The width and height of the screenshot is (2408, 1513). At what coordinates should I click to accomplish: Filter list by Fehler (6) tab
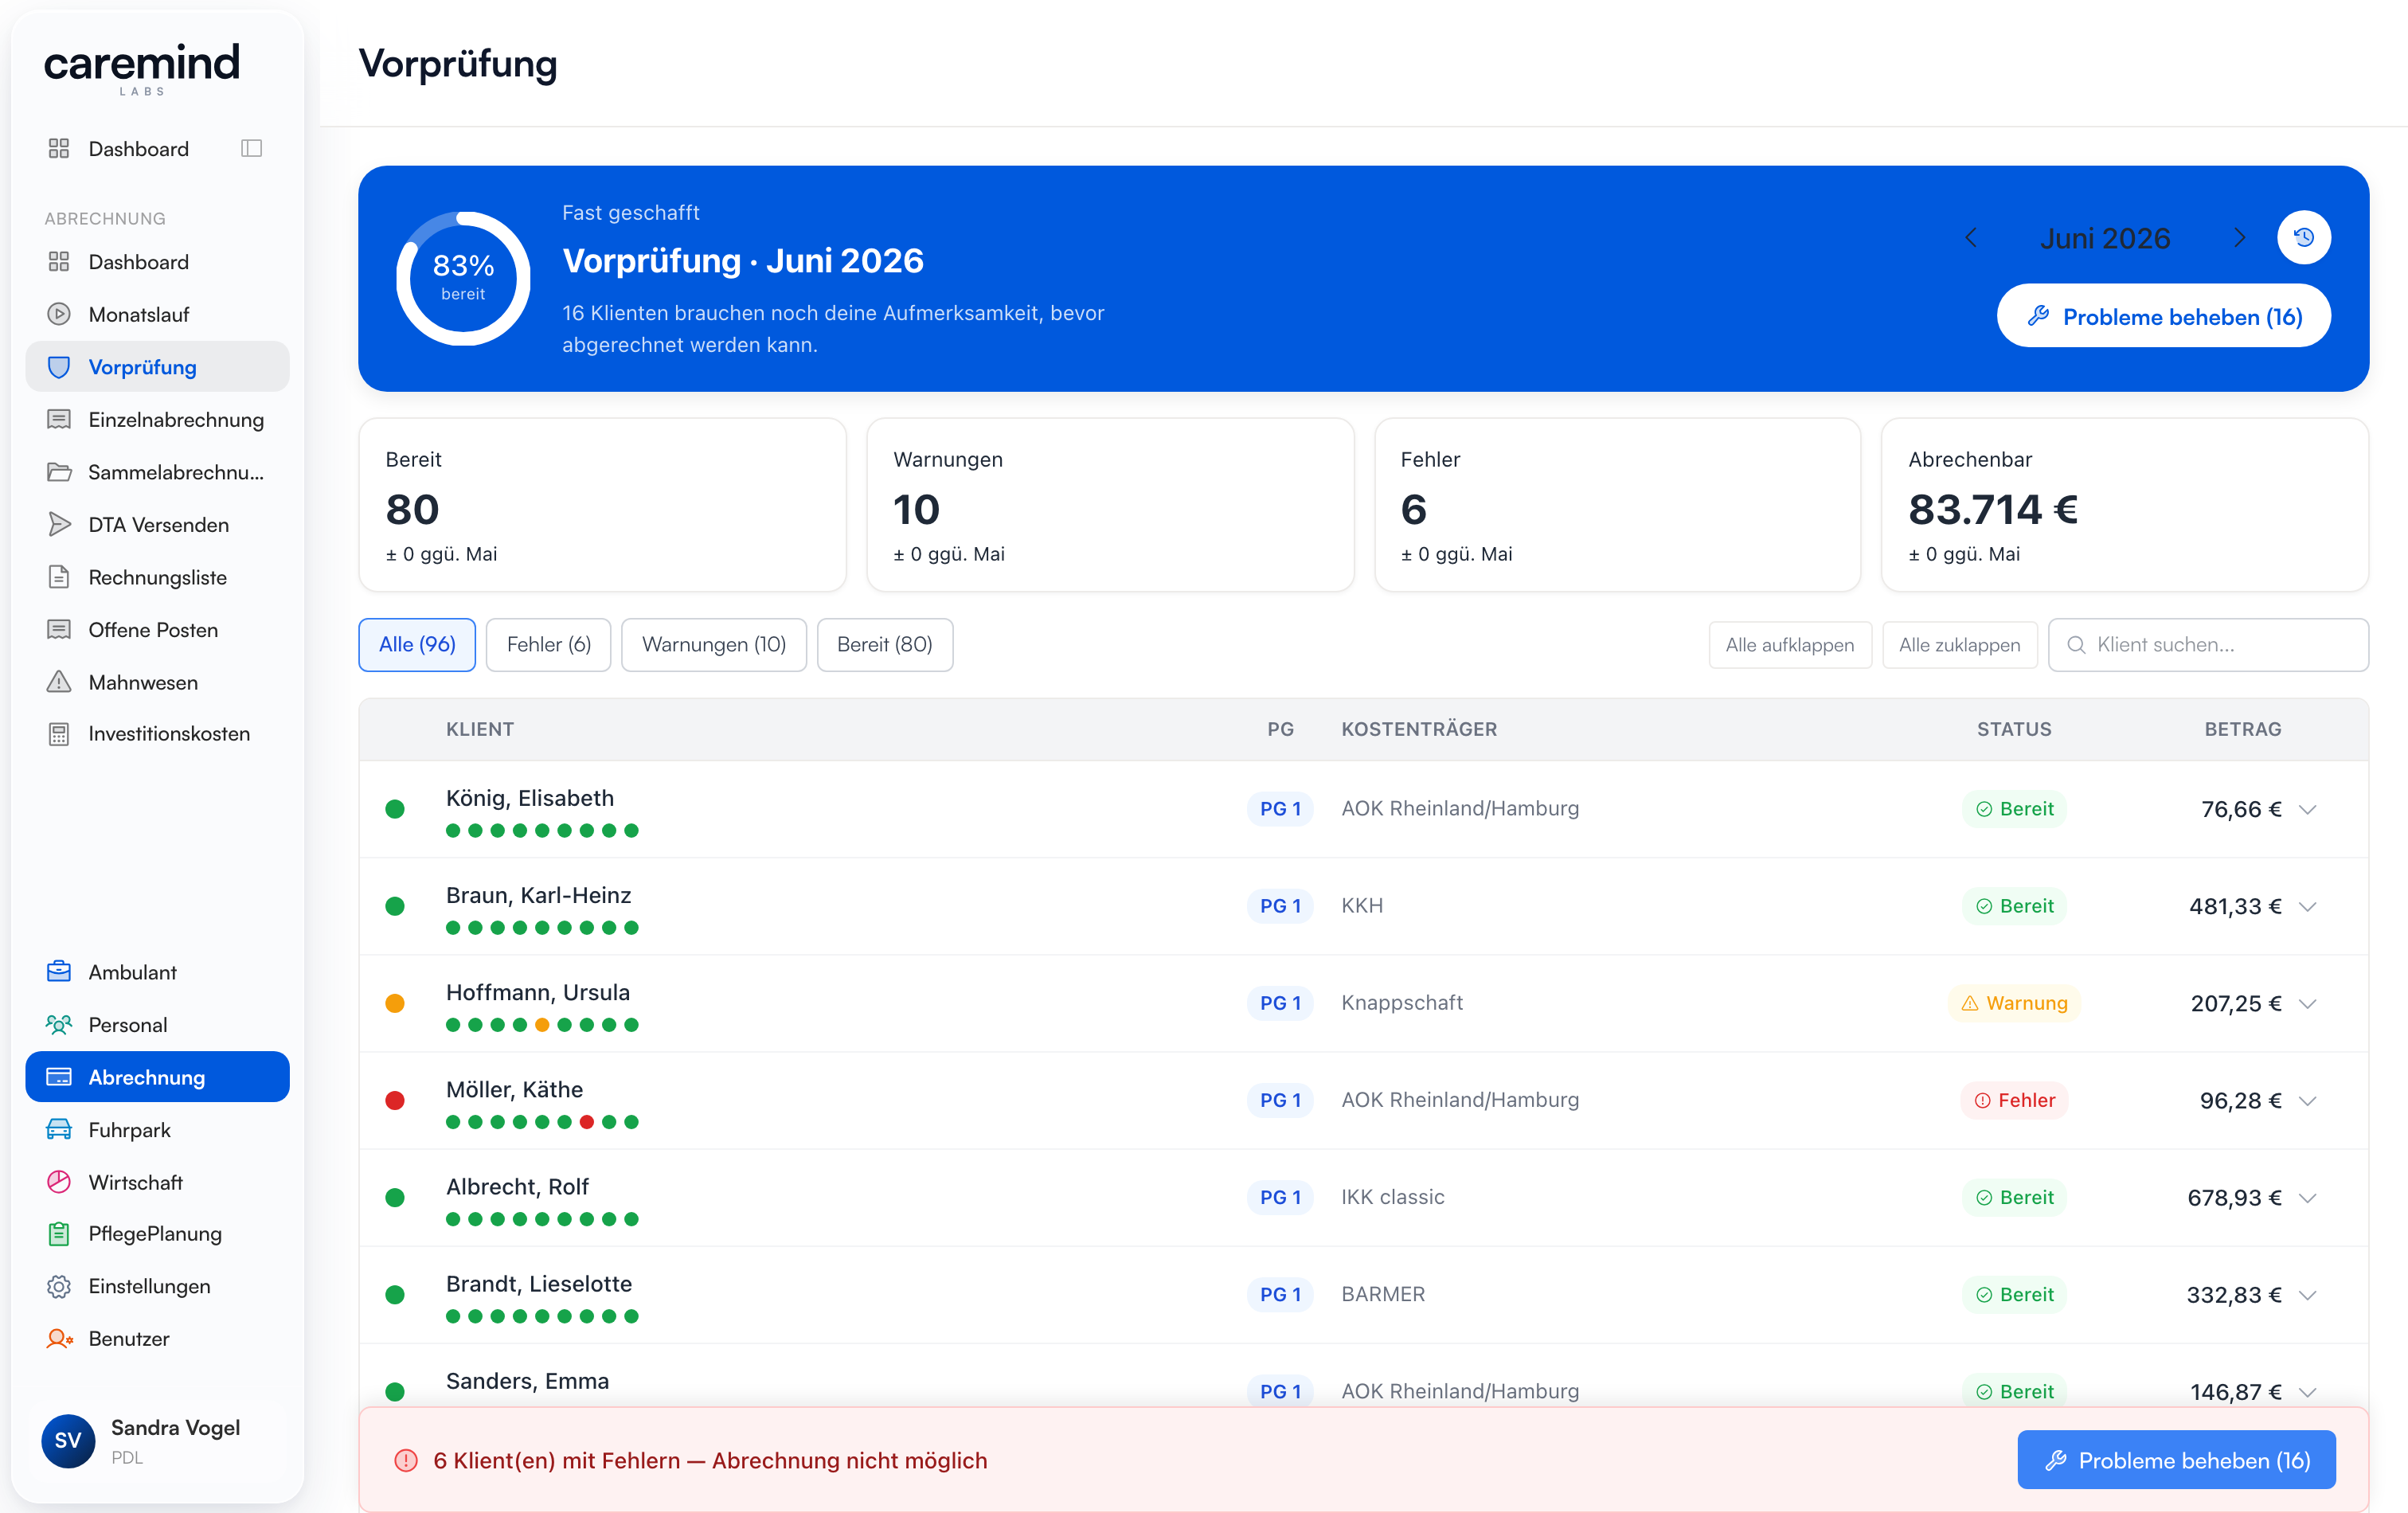[548, 644]
